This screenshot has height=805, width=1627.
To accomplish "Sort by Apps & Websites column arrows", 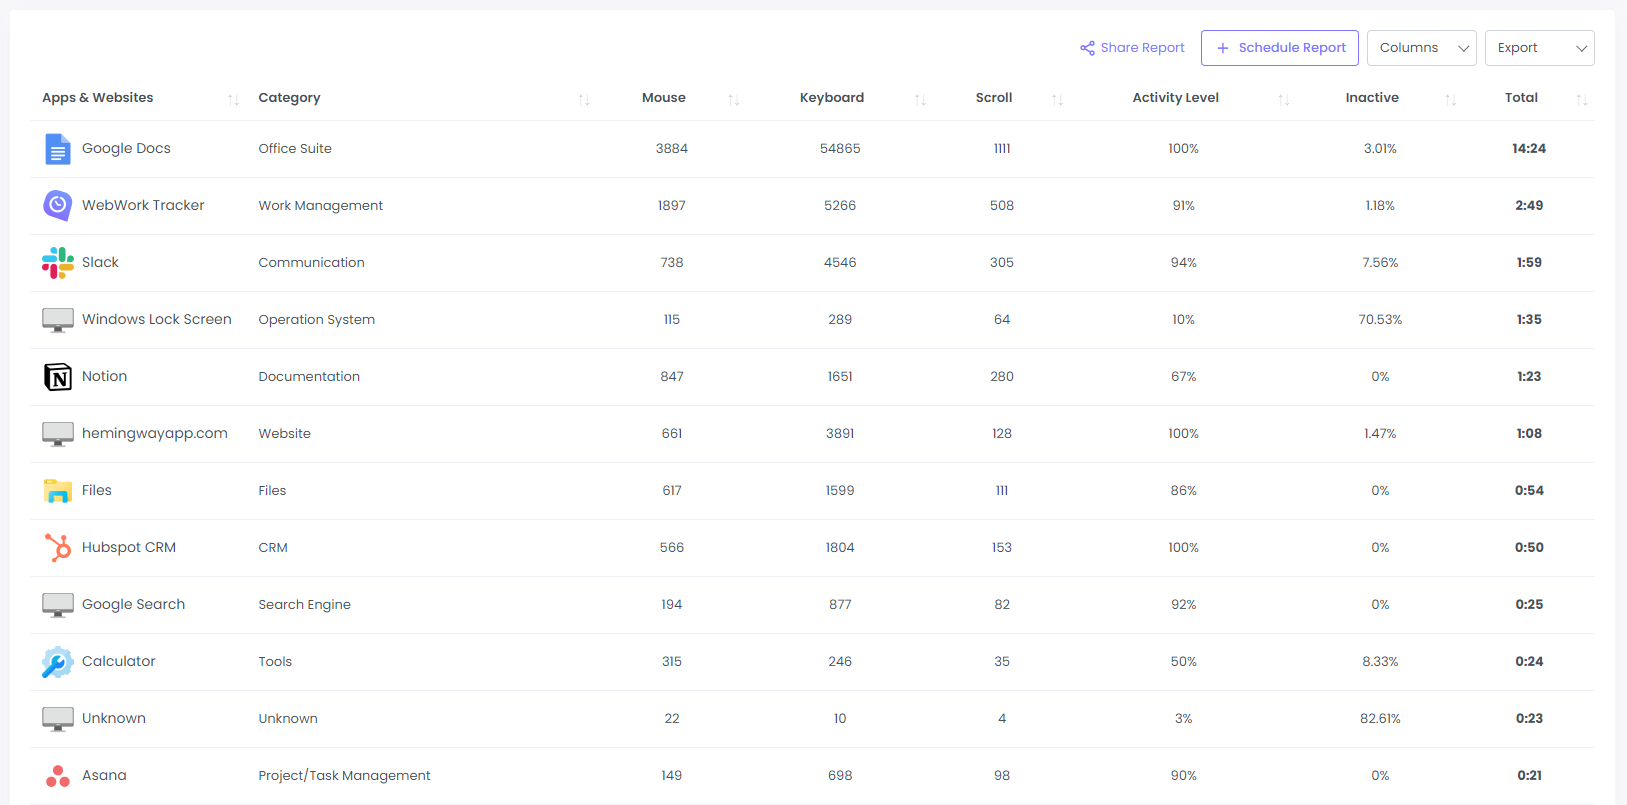I will [x=233, y=99].
